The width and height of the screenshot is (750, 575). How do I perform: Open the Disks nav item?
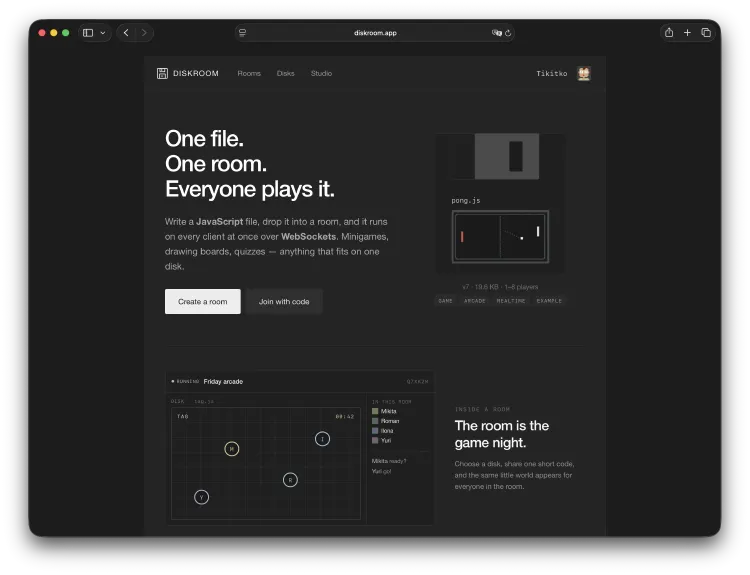286,73
